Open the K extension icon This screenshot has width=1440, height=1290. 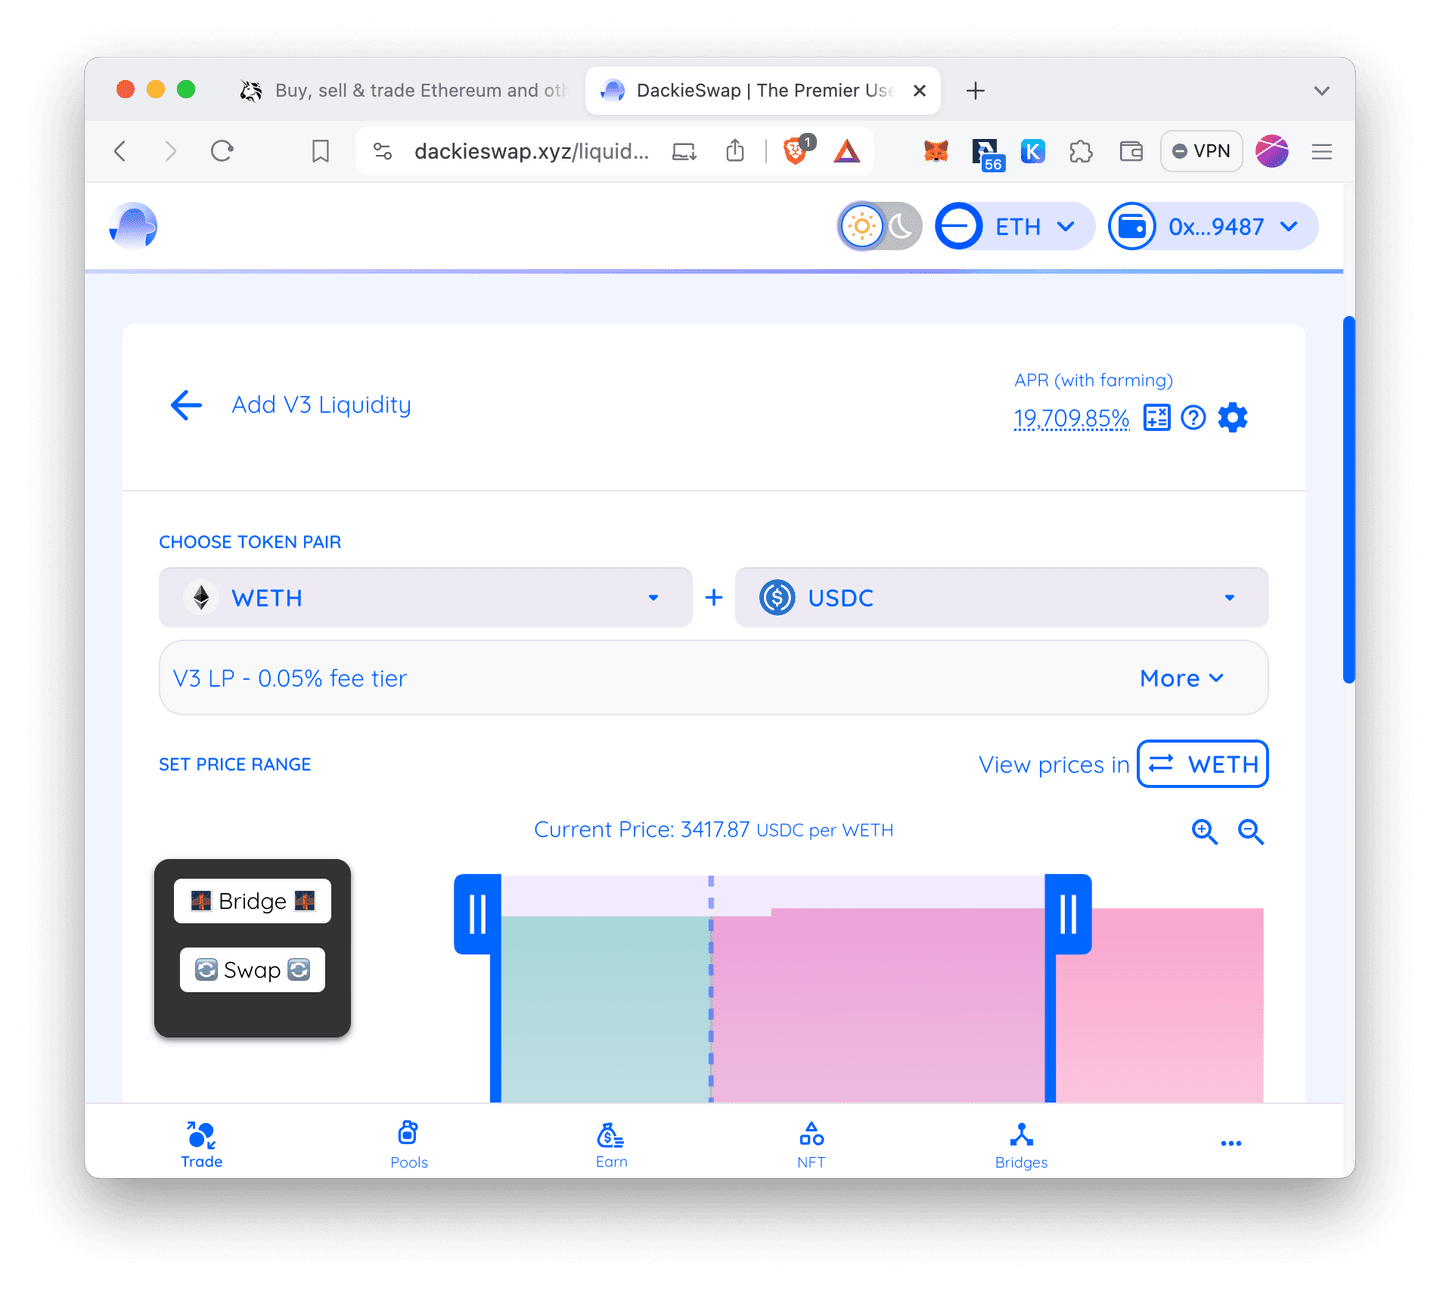[x=1033, y=151]
